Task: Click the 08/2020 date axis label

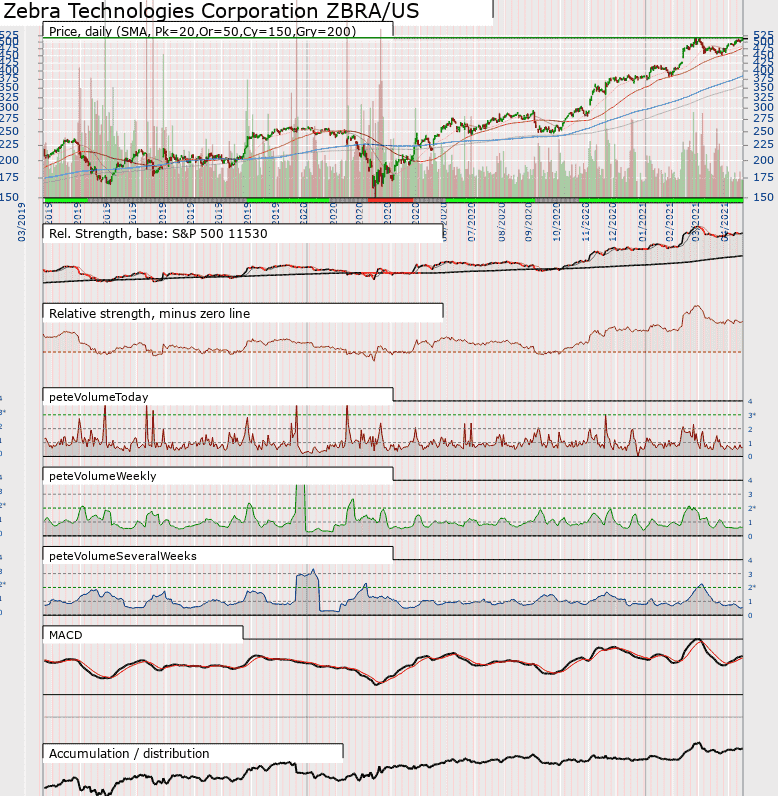Action: click(501, 222)
